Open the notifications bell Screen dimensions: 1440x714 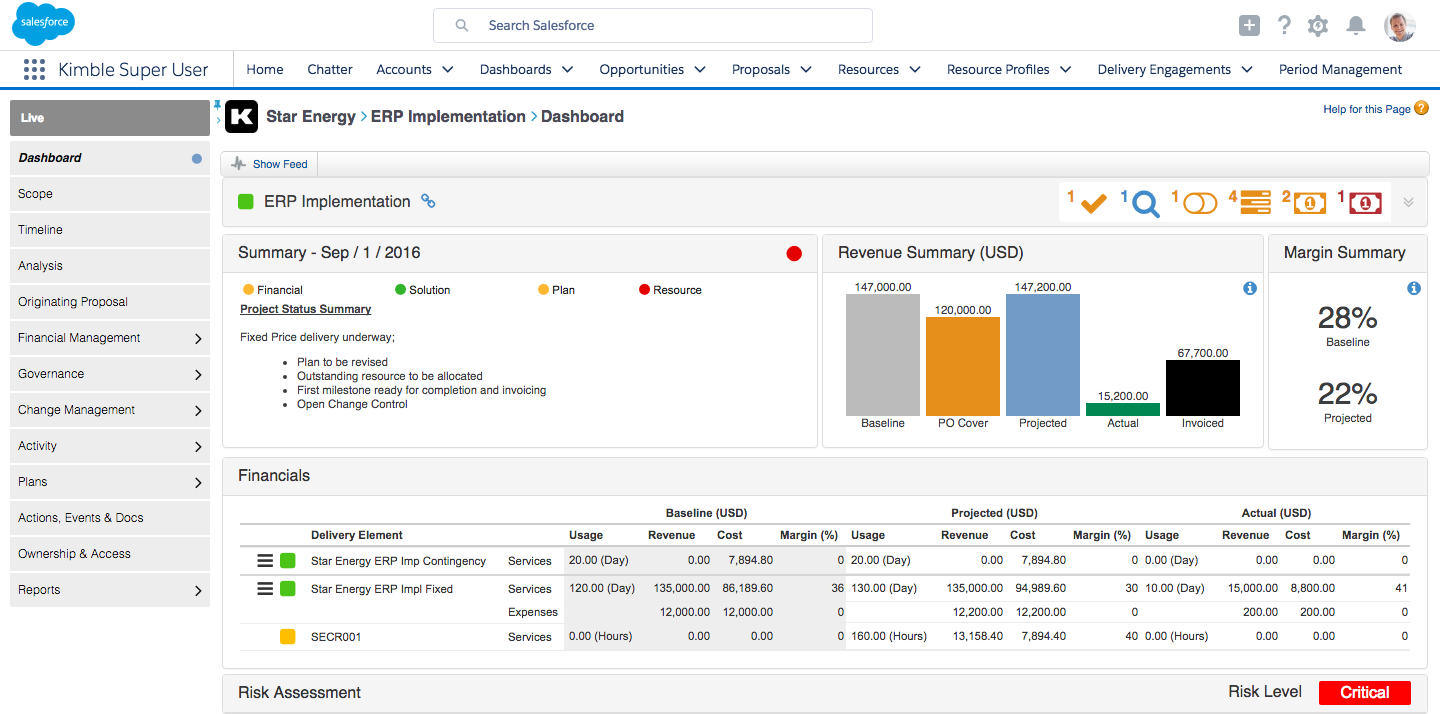point(1356,26)
